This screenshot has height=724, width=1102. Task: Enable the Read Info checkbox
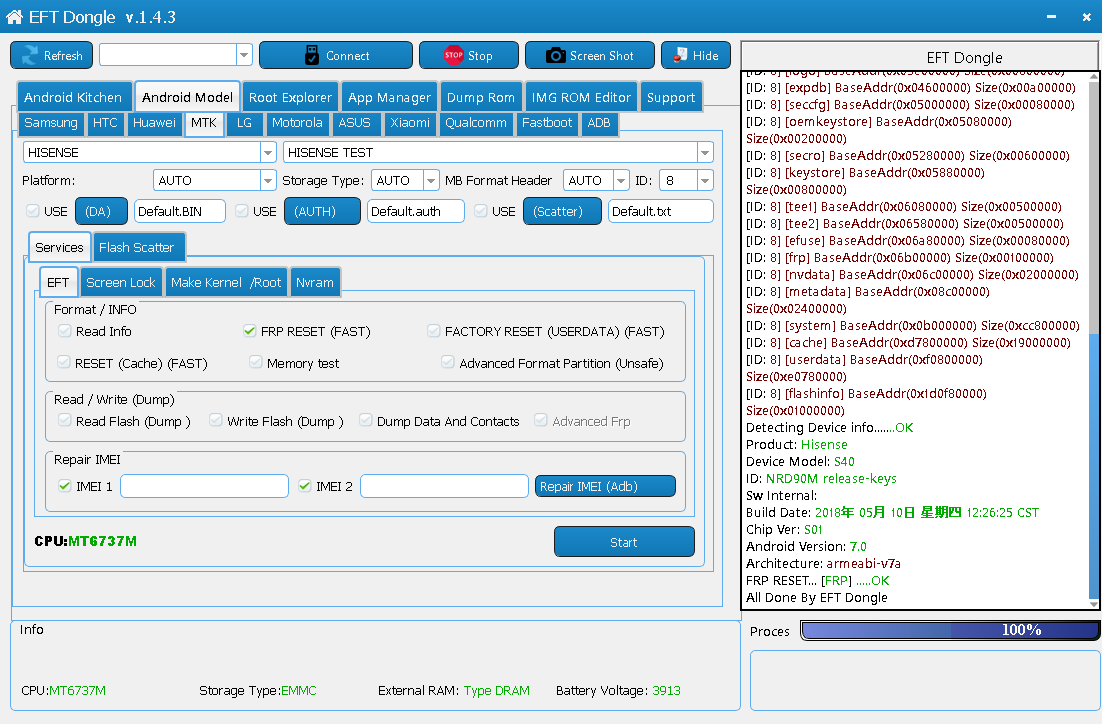[x=65, y=330]
